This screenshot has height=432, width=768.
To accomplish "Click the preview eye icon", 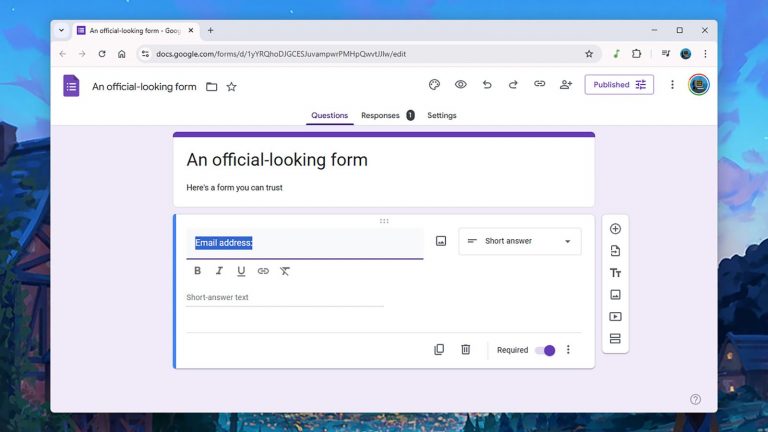I will (x=461, y=85).
